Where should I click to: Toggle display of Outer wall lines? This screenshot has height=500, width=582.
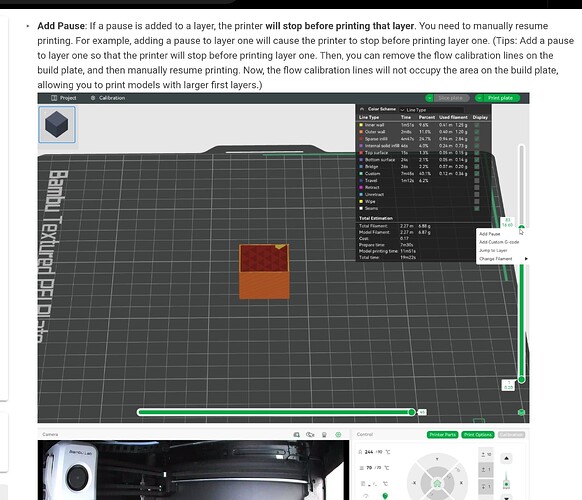pos(477,132)
